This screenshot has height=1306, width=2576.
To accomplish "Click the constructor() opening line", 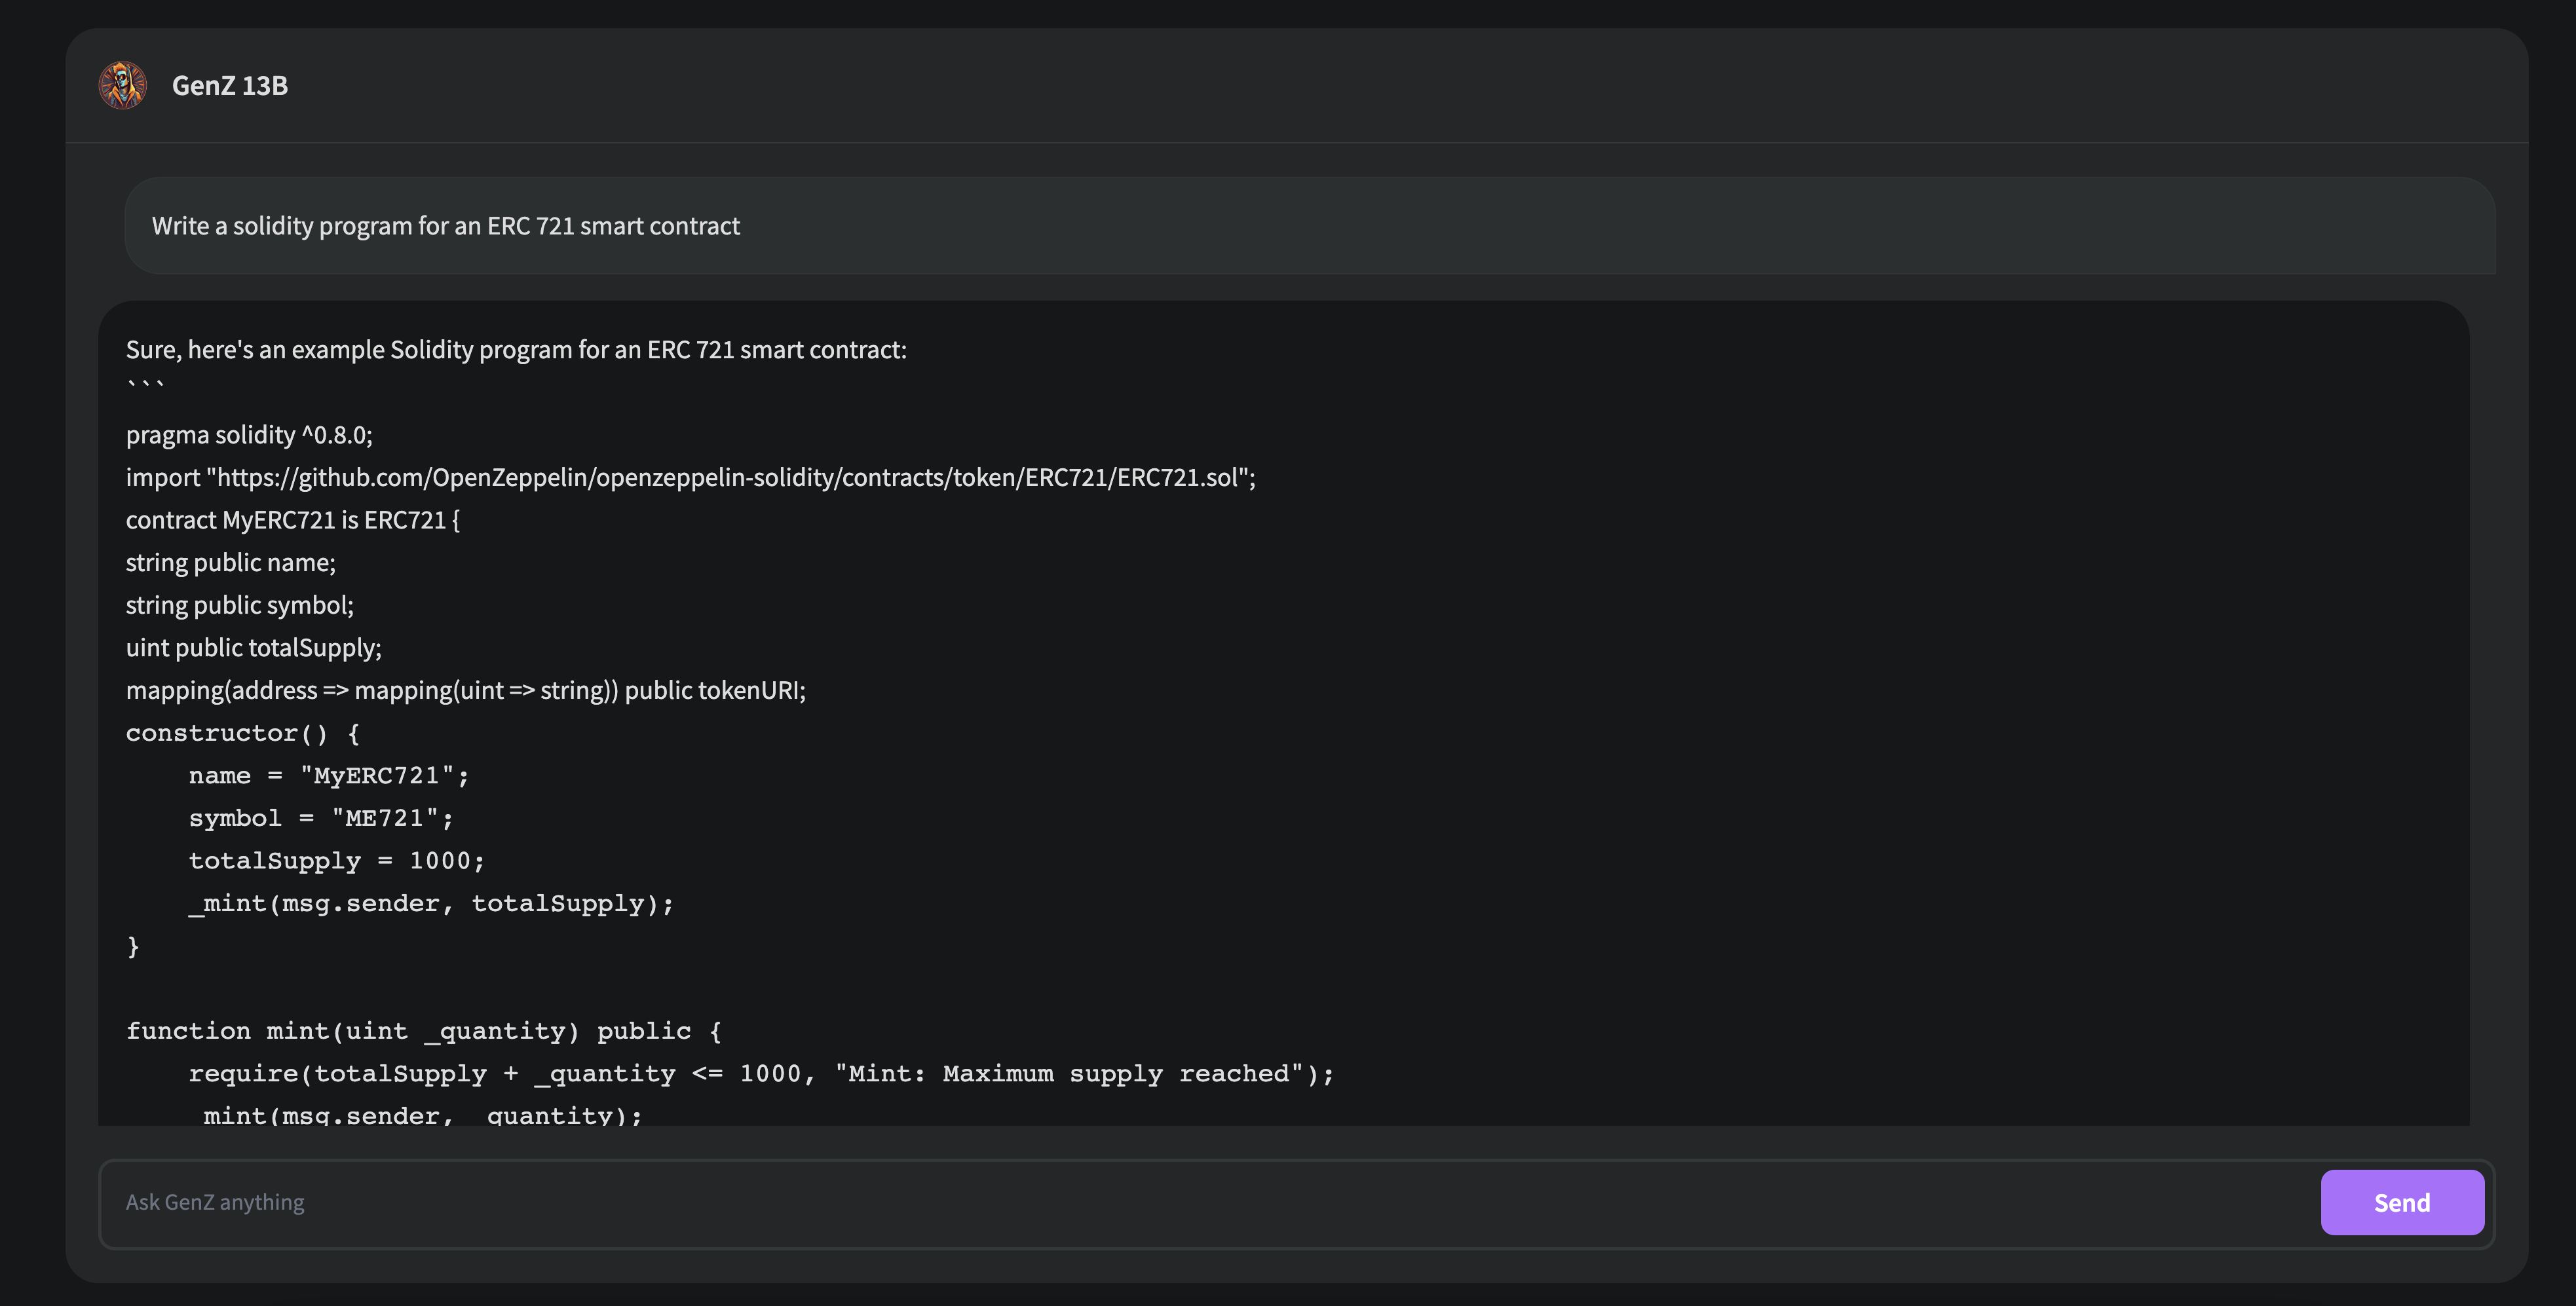I will [x=242, y=733].
